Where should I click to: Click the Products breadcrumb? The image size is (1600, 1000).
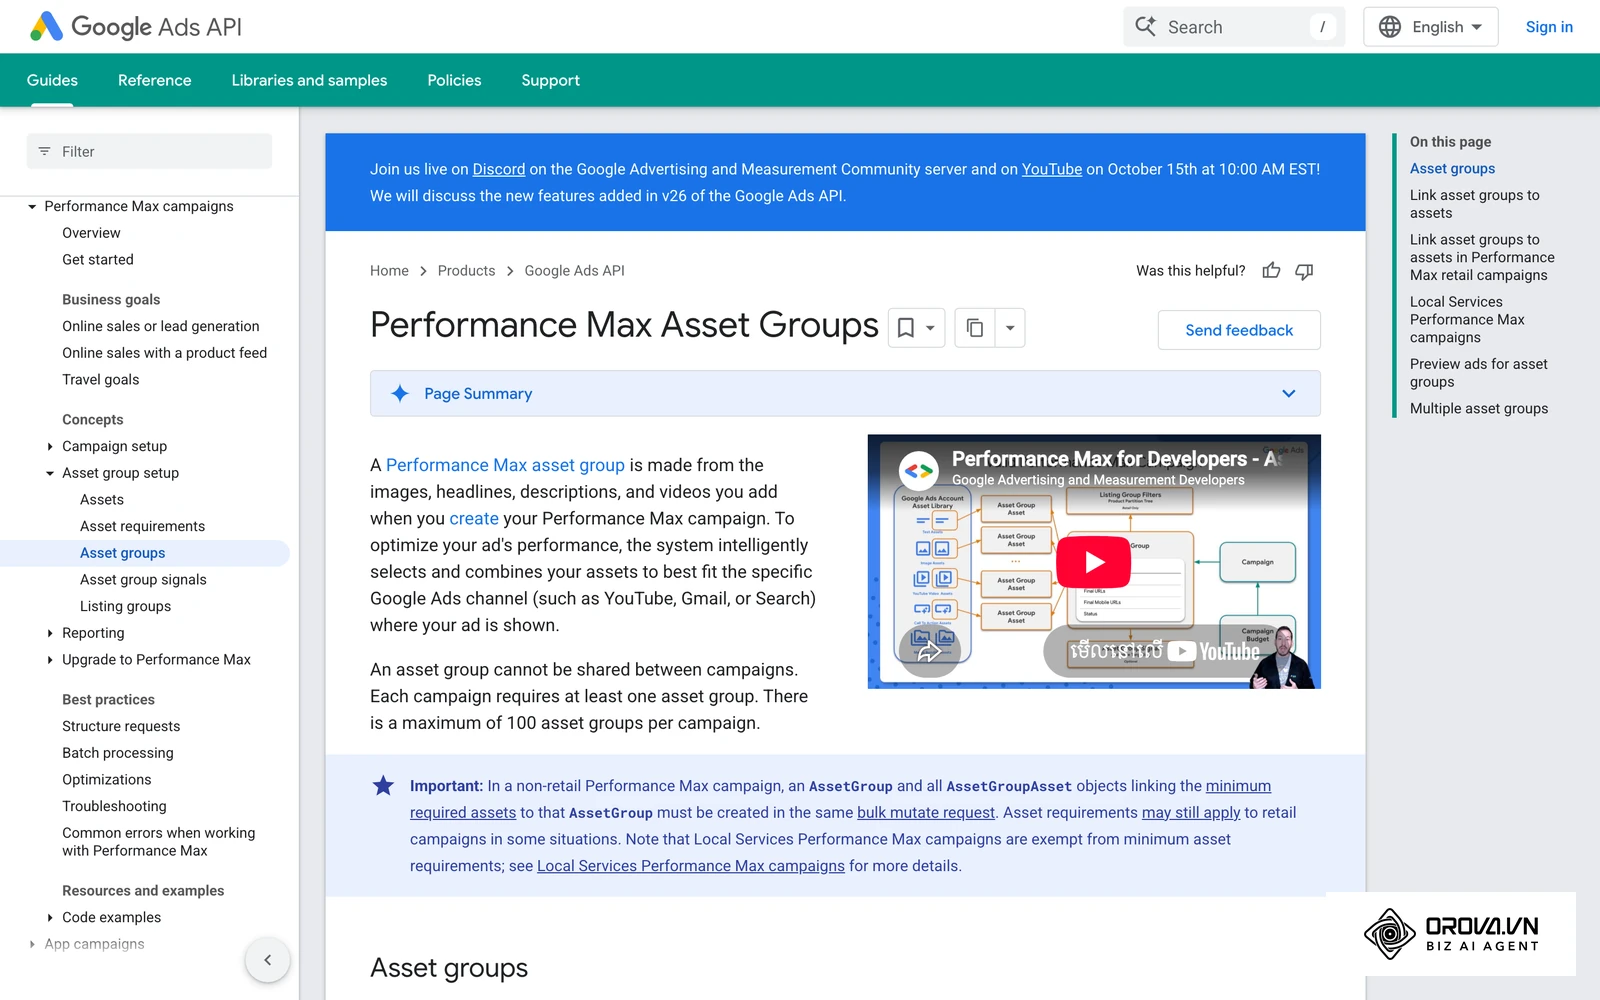pos(466,271)
